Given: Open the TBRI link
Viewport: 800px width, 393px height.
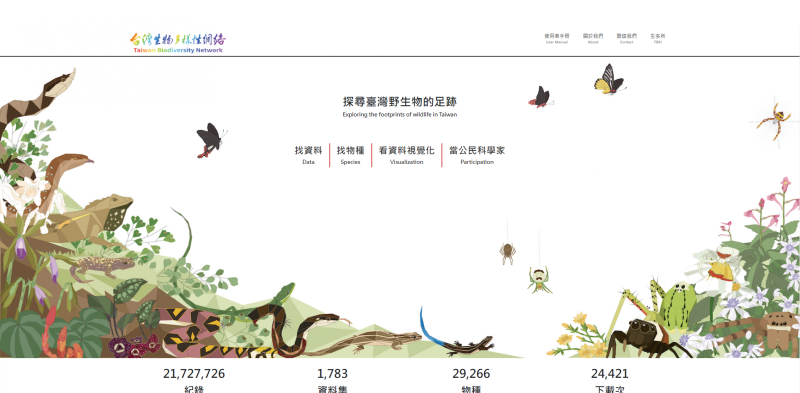Looking at the screenshot, I should tap(658, 38).
